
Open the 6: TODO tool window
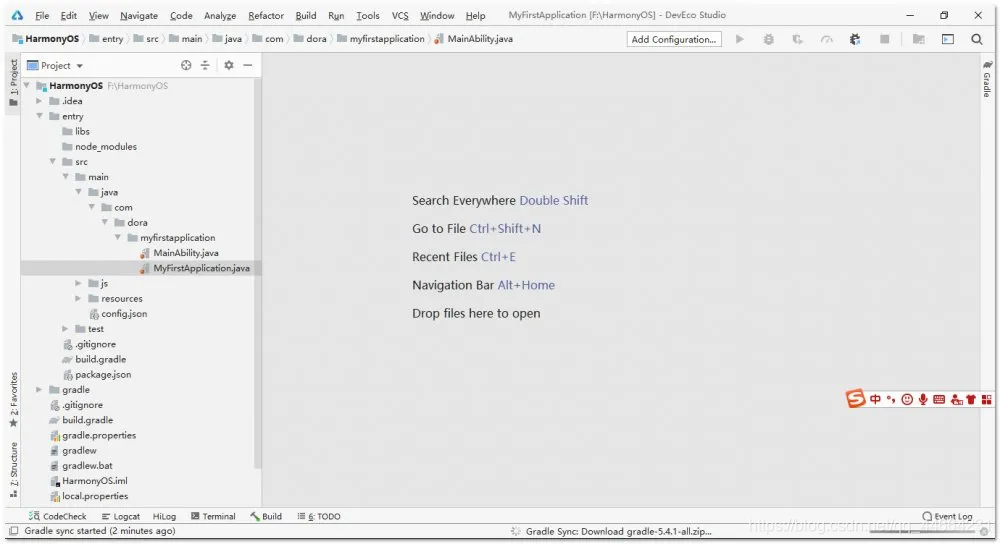coord(319,516)
